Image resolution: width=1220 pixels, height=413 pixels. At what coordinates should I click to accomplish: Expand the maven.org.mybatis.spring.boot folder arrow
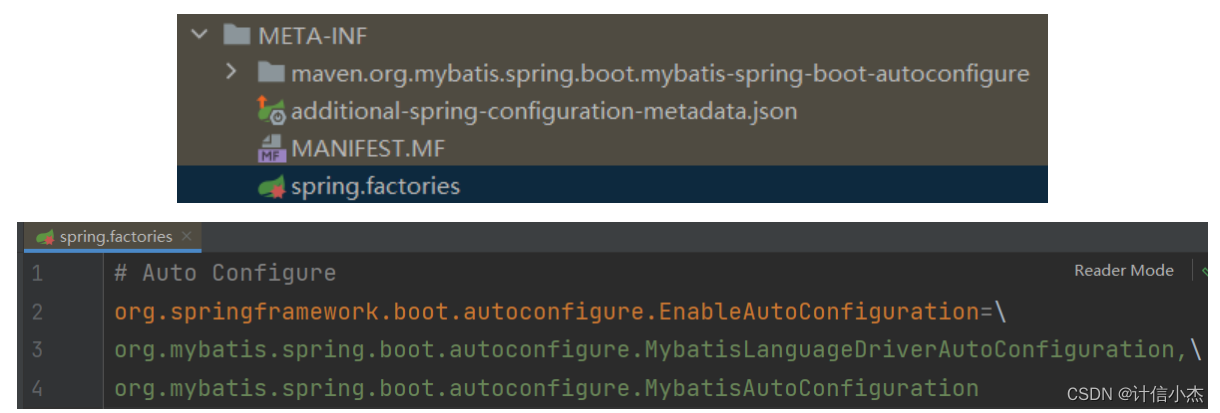coord(231,72)
